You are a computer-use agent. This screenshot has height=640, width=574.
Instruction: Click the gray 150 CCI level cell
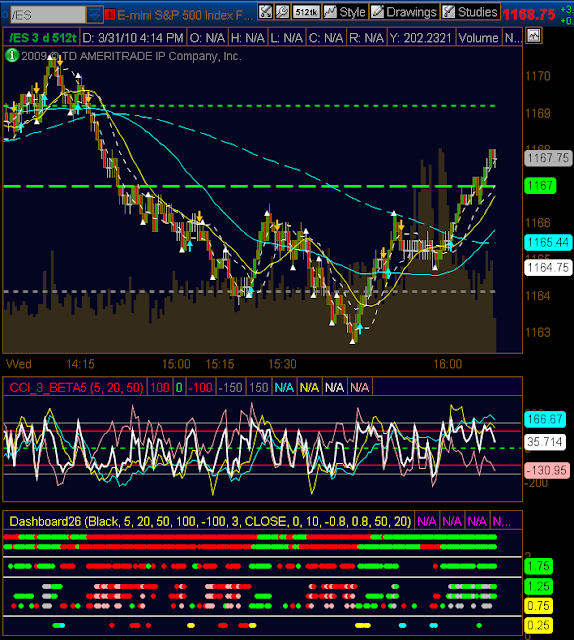click(x=259, y=387)
